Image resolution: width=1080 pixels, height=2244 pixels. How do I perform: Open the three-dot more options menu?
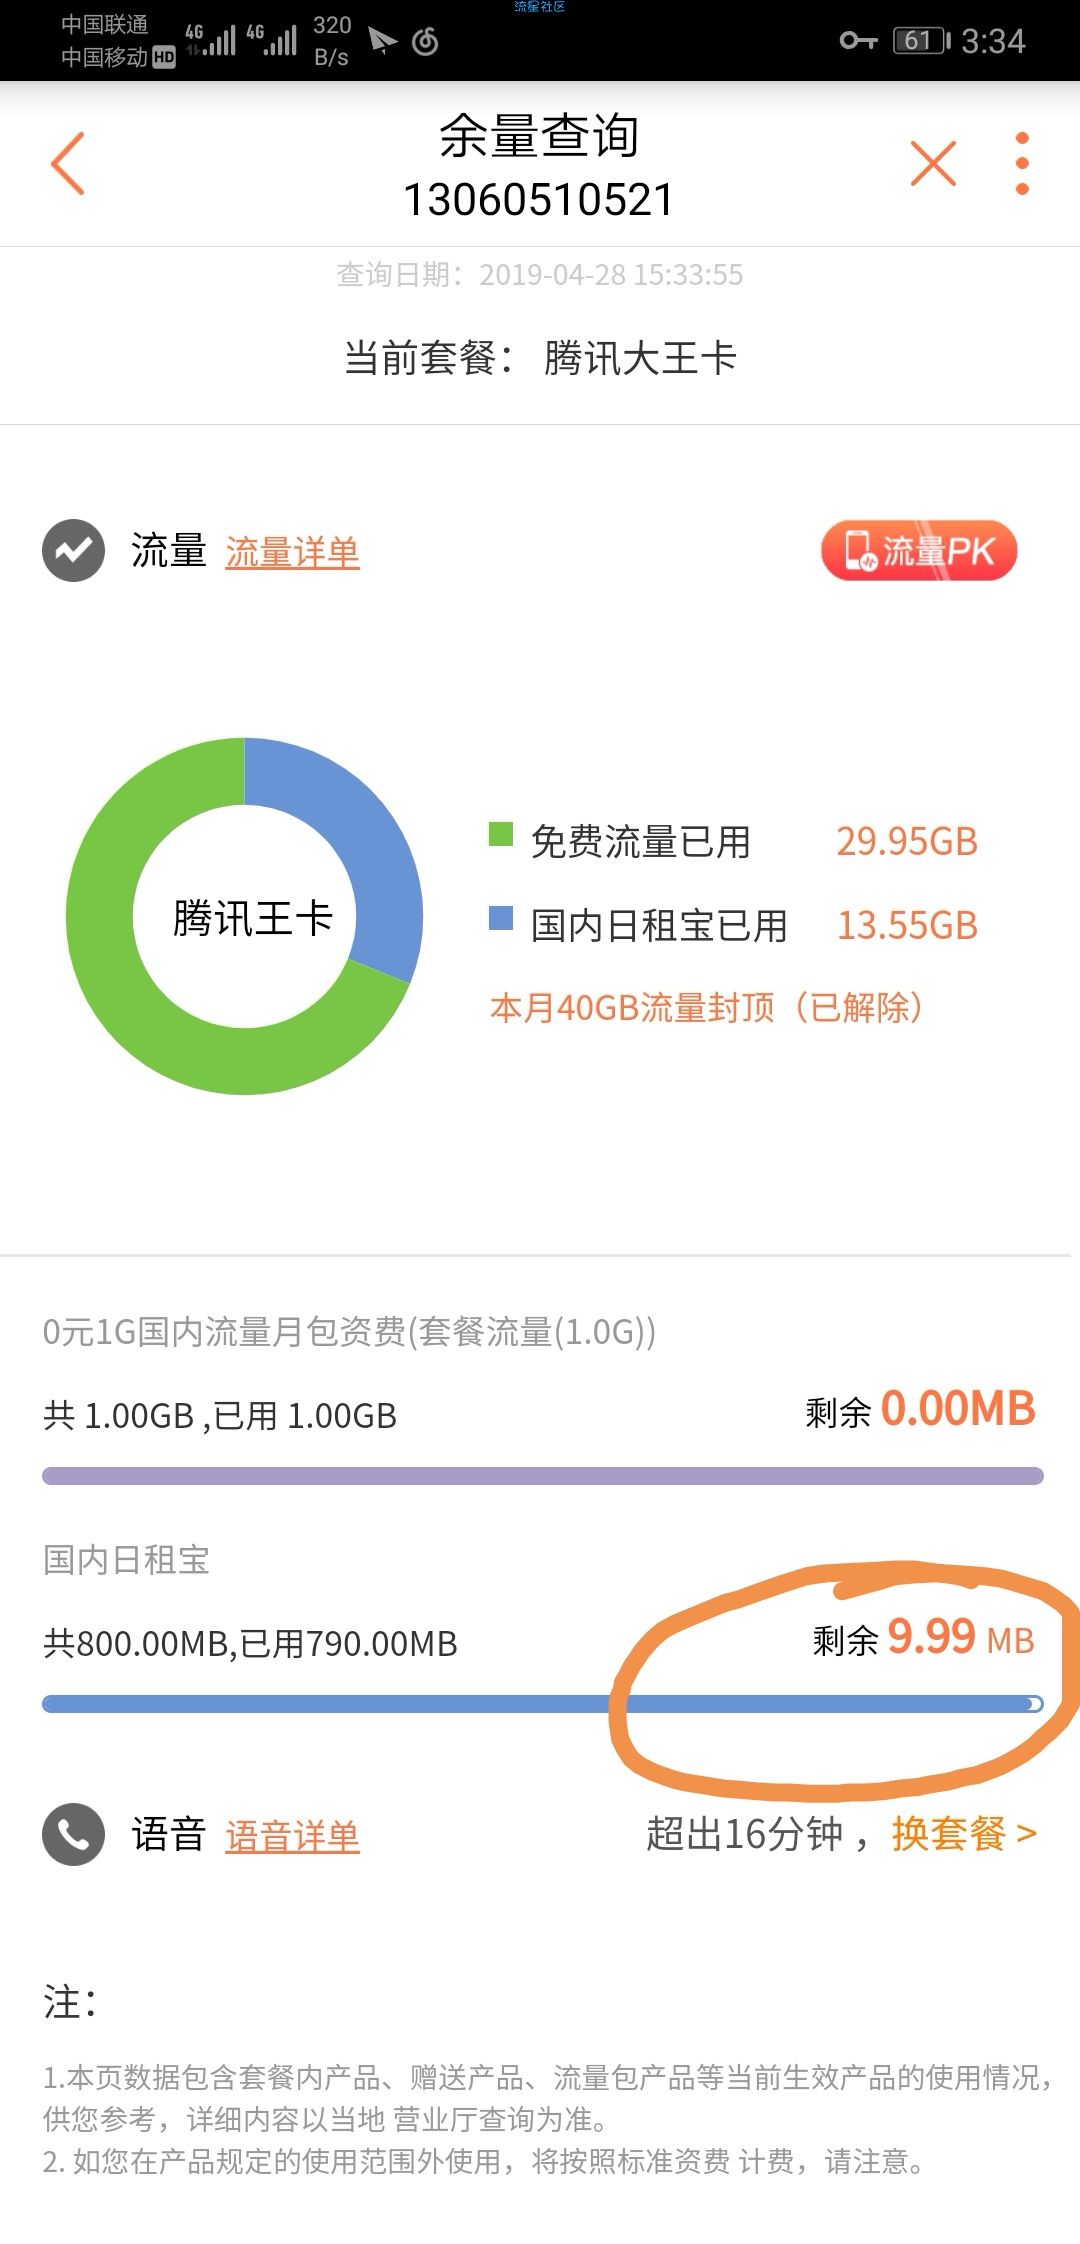coord(1021,163)
